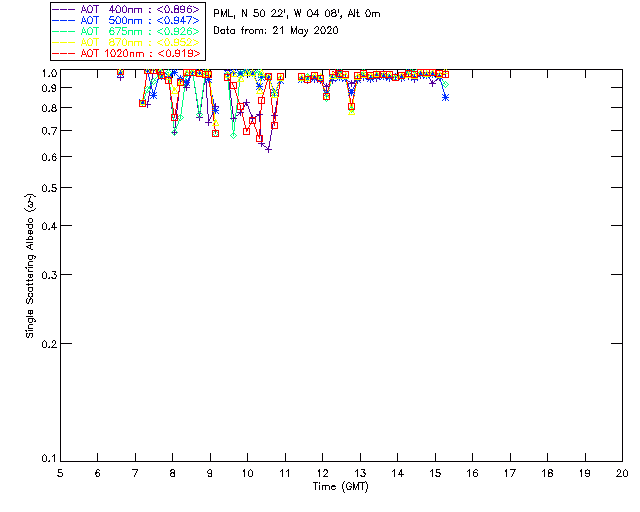This screenshot has width=640, height=512.
Task: Click the 'Time (GMT)' axis label
Action: pos(340,487)
